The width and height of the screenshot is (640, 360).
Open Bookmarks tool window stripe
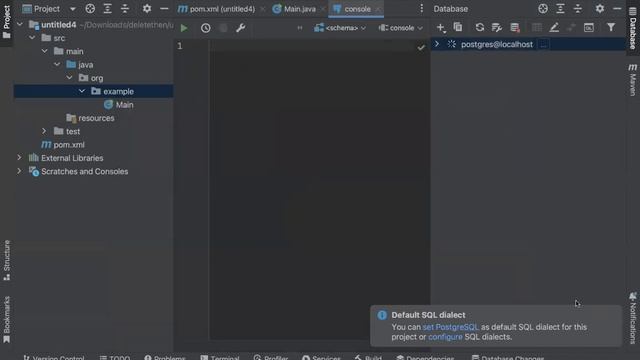[7, 320]
